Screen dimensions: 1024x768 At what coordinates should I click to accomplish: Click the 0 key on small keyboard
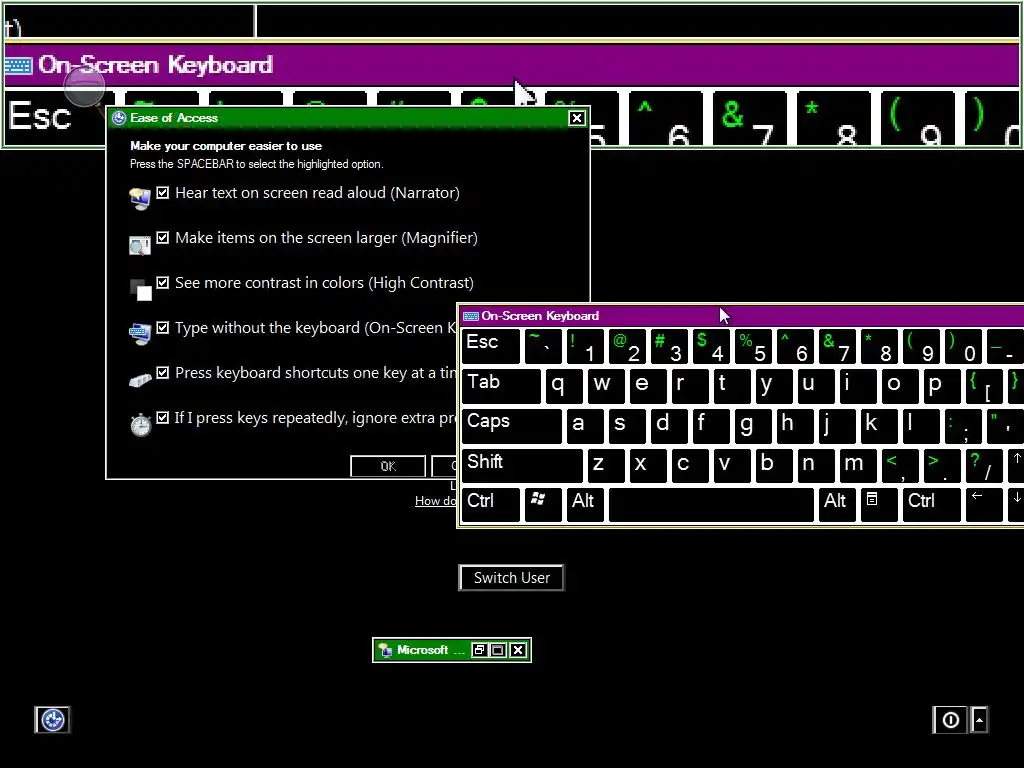tap(963, 346)
